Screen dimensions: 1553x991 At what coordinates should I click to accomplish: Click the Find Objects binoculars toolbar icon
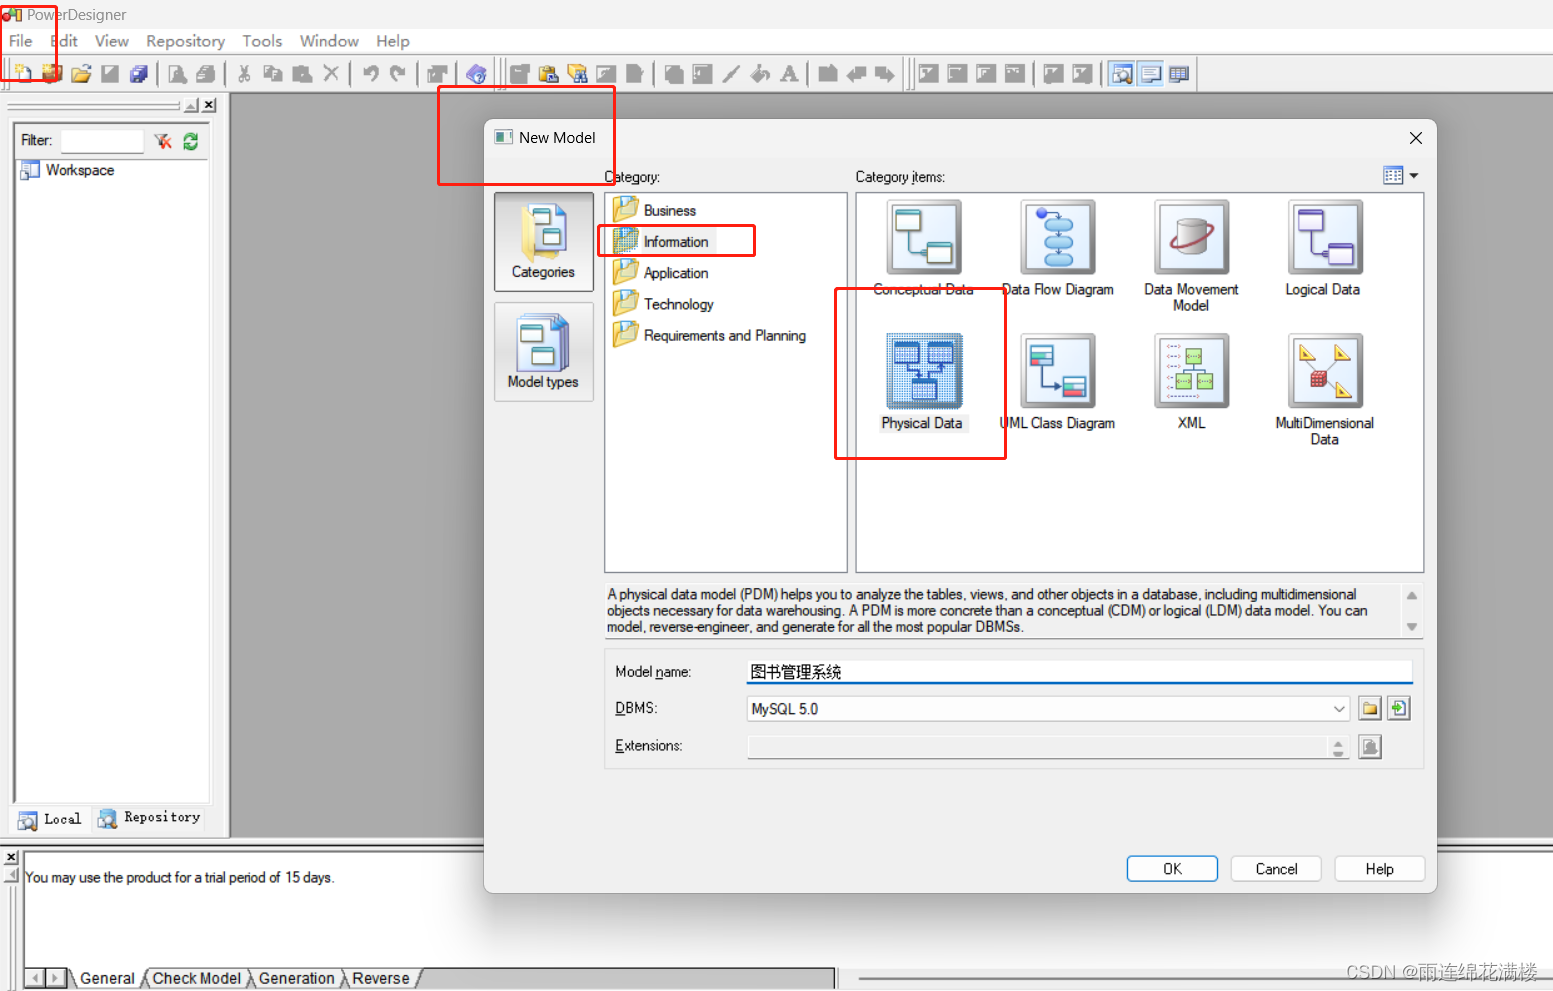(x=577, y=73)
